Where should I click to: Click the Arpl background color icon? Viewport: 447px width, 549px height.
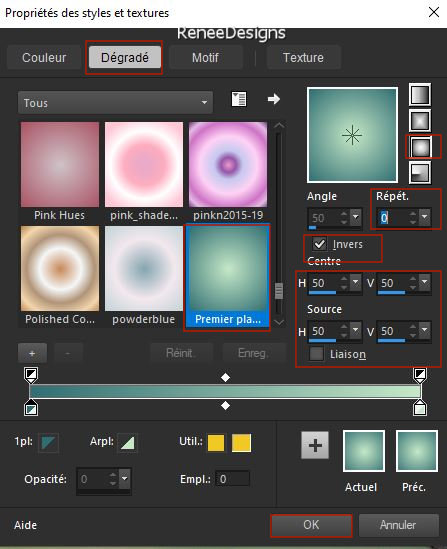[127, 443]
